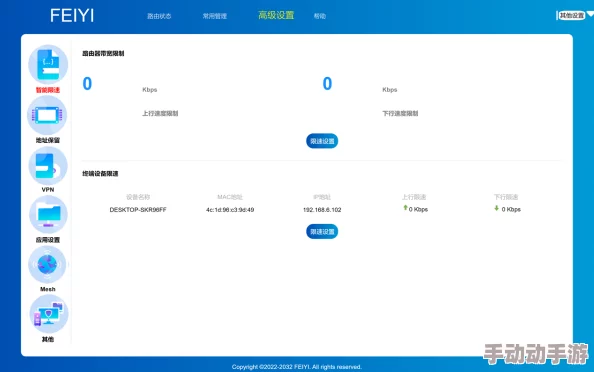Click the copyright FEIYI footer text
The height and width of the screenshot is (372, 594).
click(297, 367)
